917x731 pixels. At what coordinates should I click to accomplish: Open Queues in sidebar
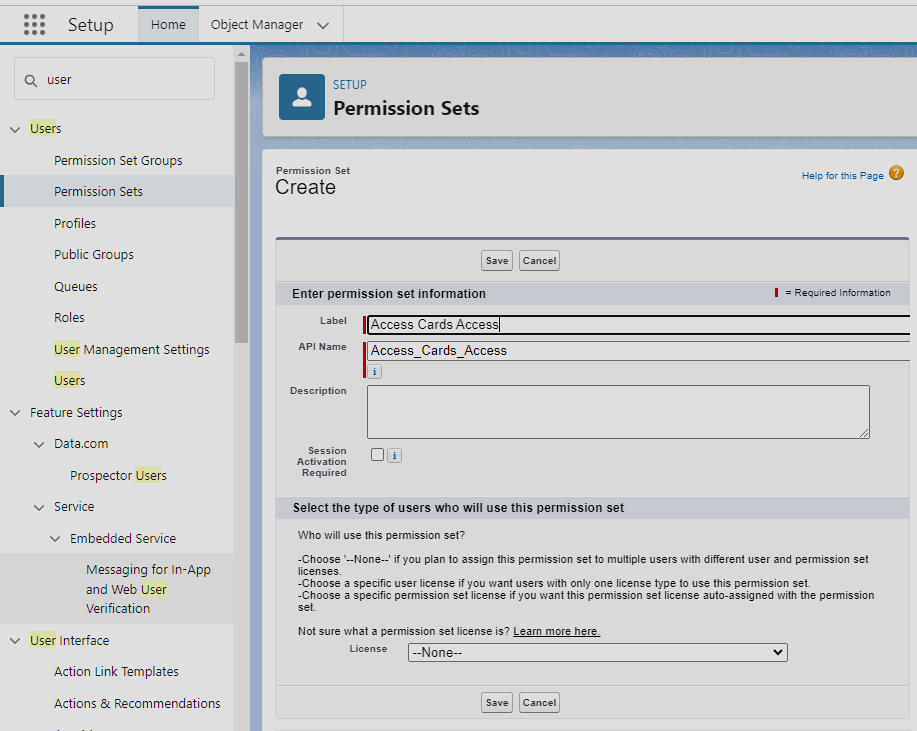[75, 287]
